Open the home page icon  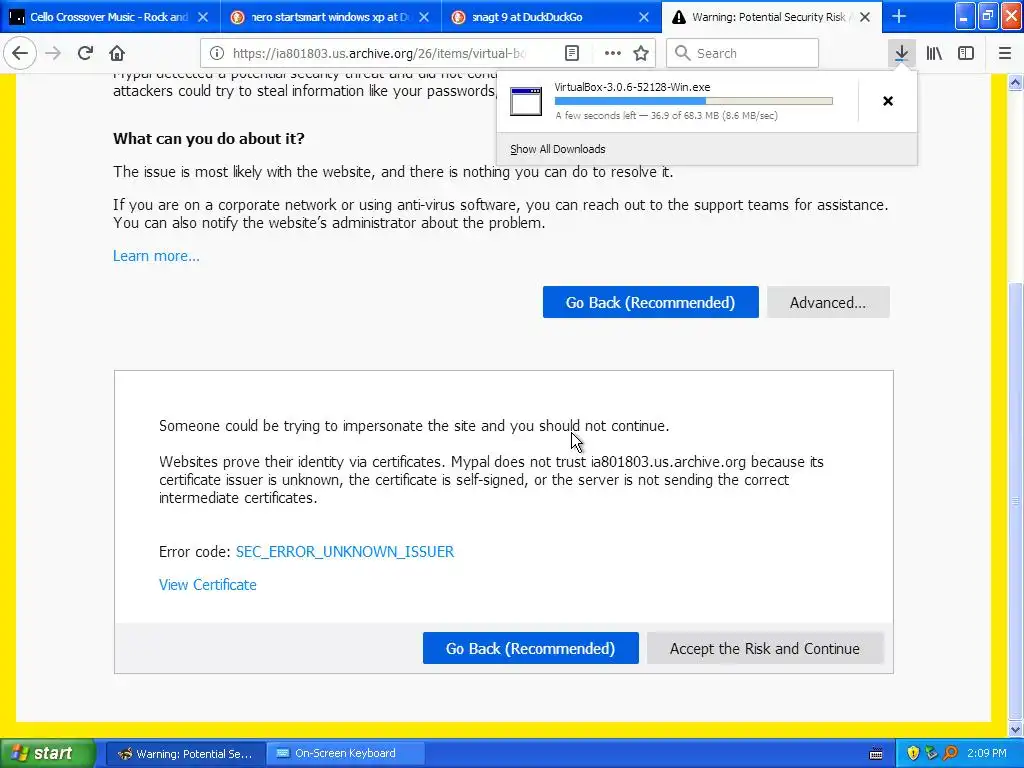[117, 54]
